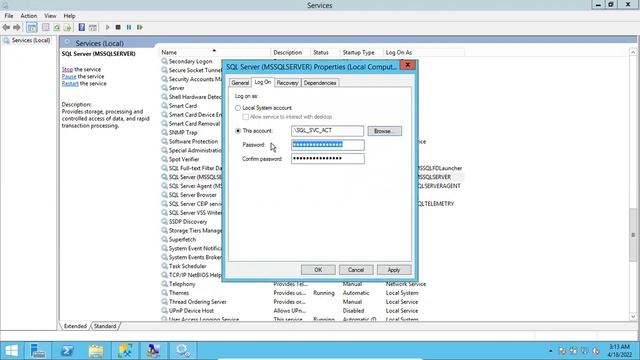The height and width of the screenshot is (360, 640).
Task: Open the Action menu
Action: pyautogui.click(x=29, y=16)
